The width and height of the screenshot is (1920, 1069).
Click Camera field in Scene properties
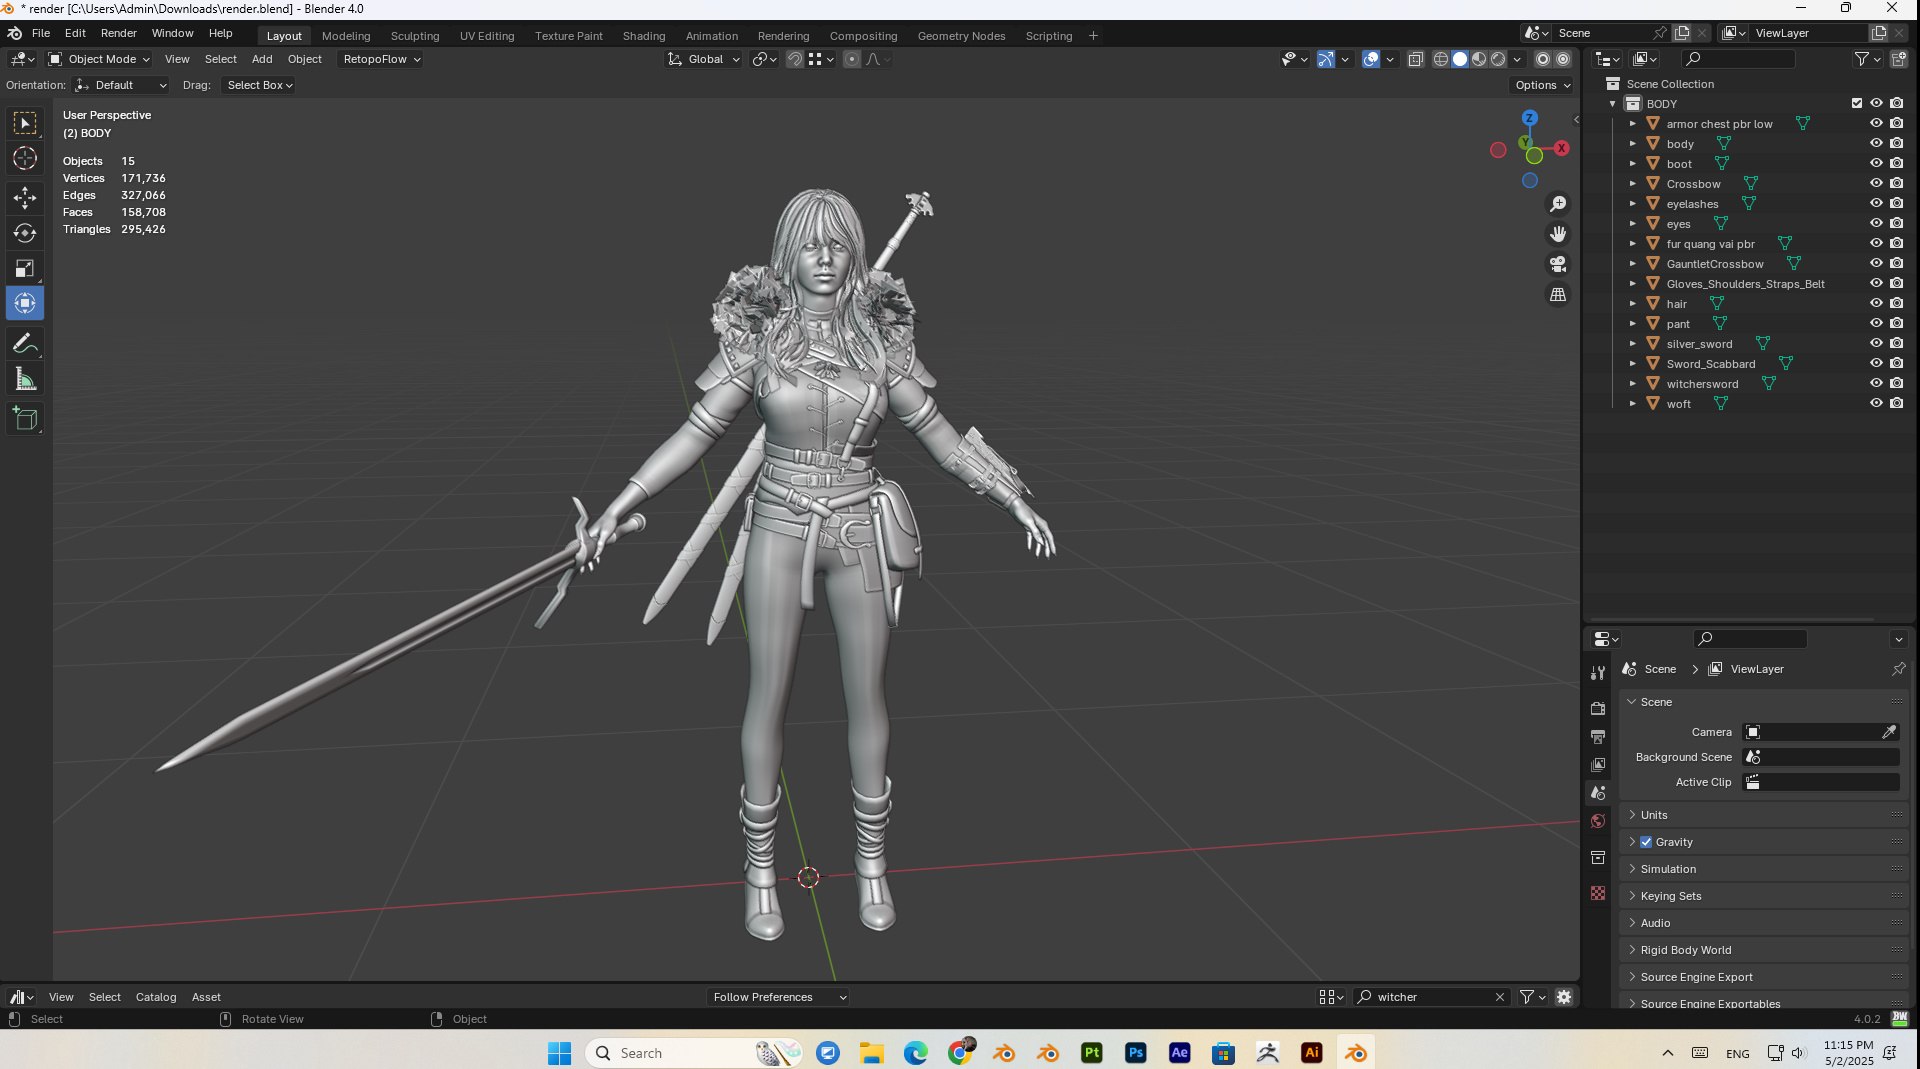tap(1821, 732)
